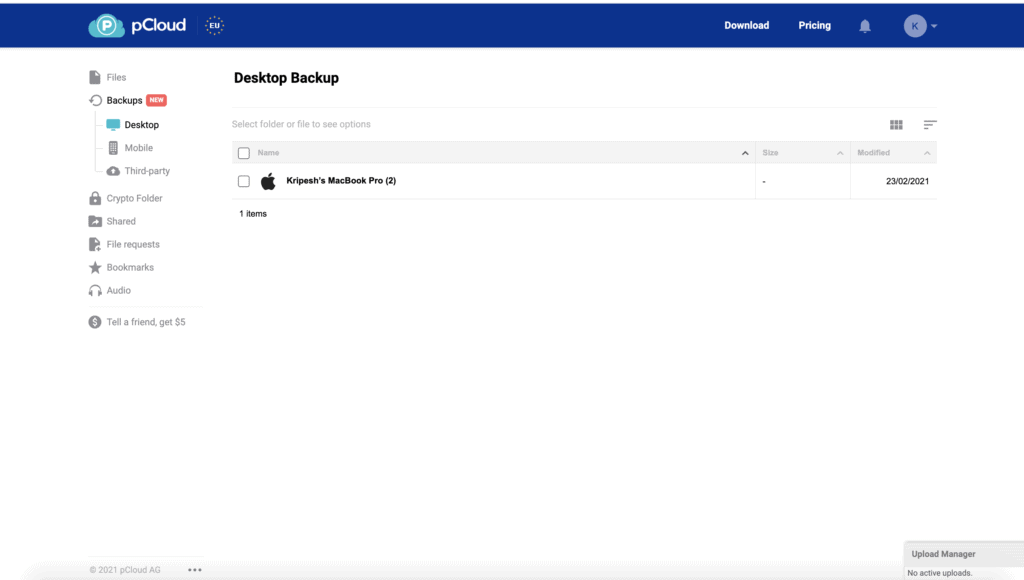View your Shared items
This screenshot has width=1024, height=580.
tap(118, 221)
